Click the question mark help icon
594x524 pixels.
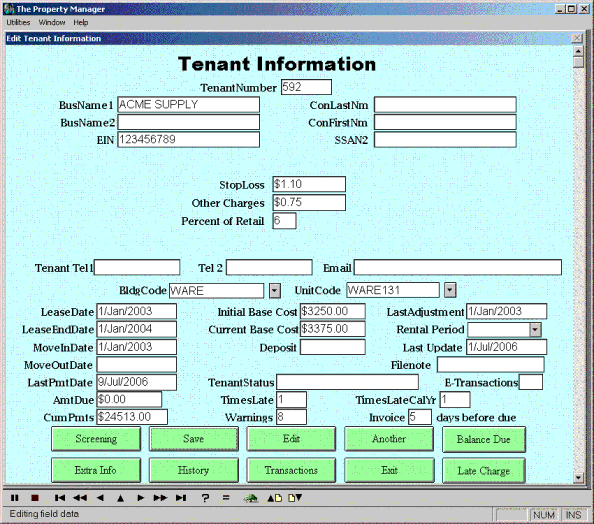click(205, 498)
